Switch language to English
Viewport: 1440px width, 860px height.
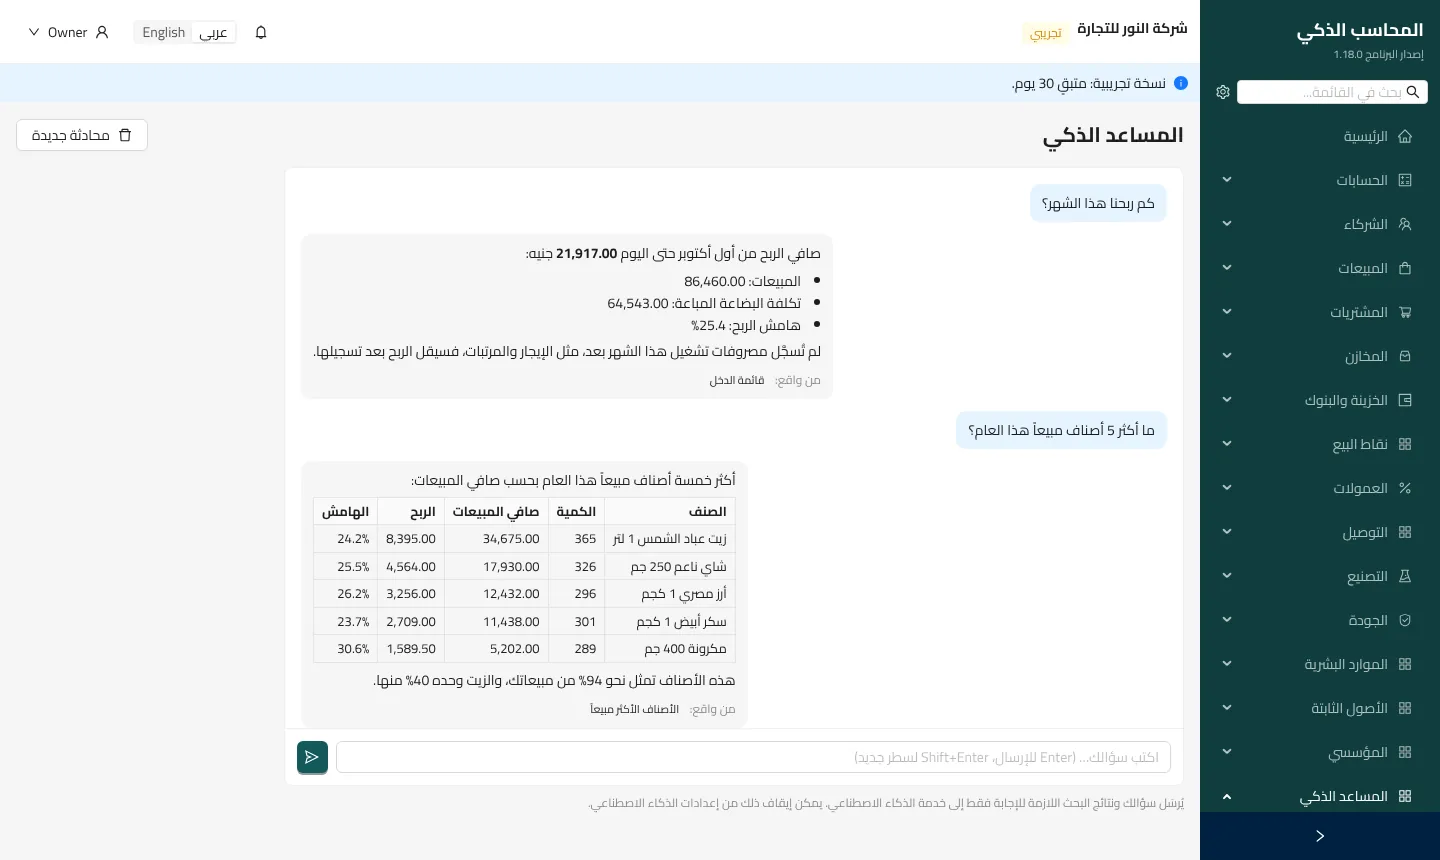click(164, 32)
